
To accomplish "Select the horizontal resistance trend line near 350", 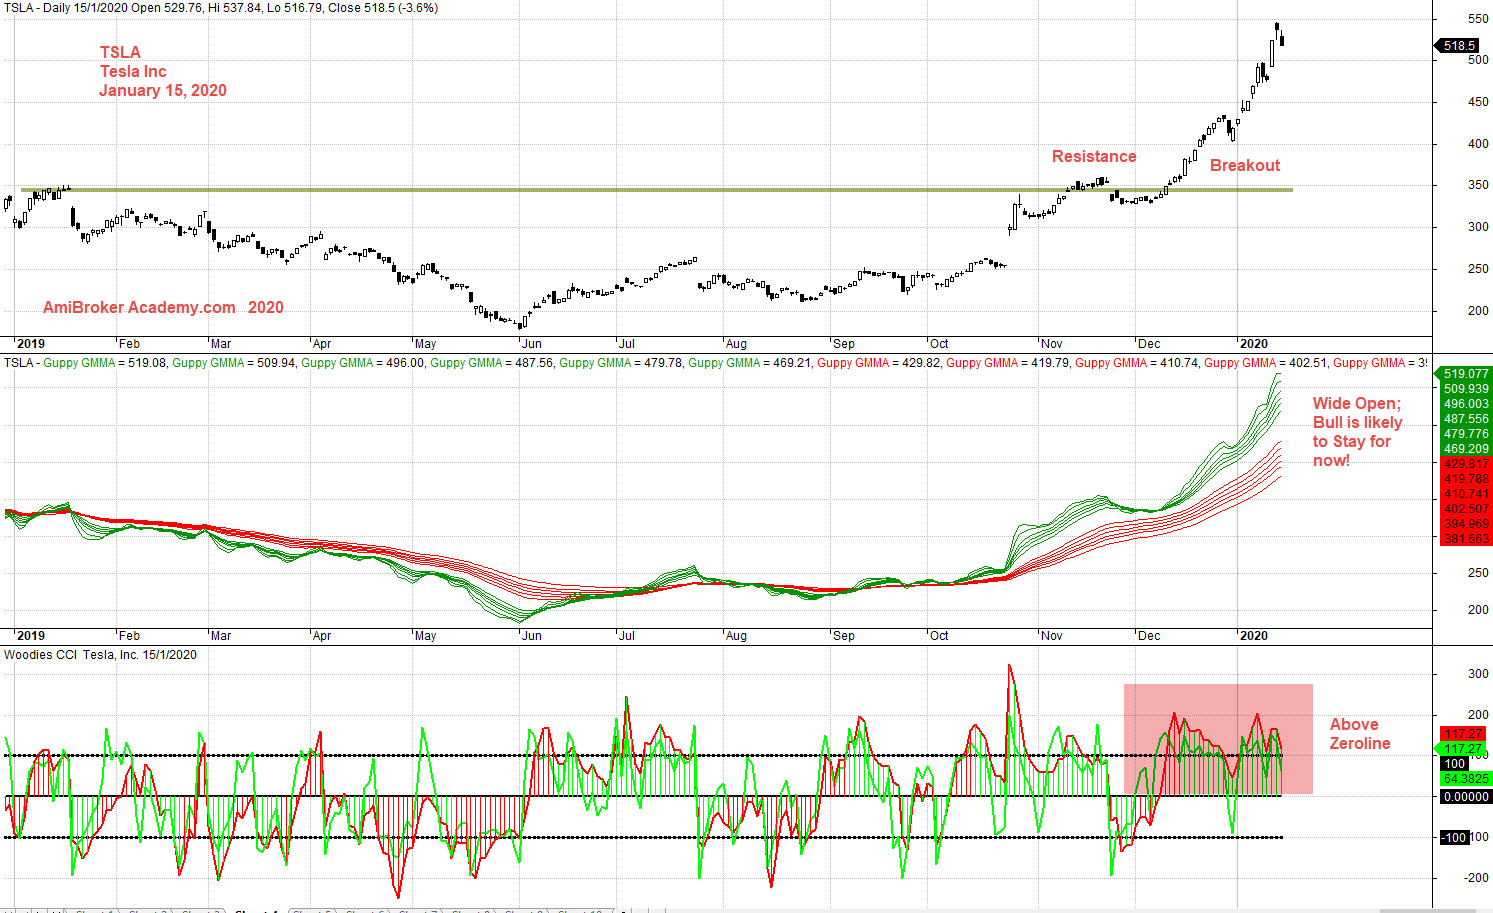I will (656, 189).
